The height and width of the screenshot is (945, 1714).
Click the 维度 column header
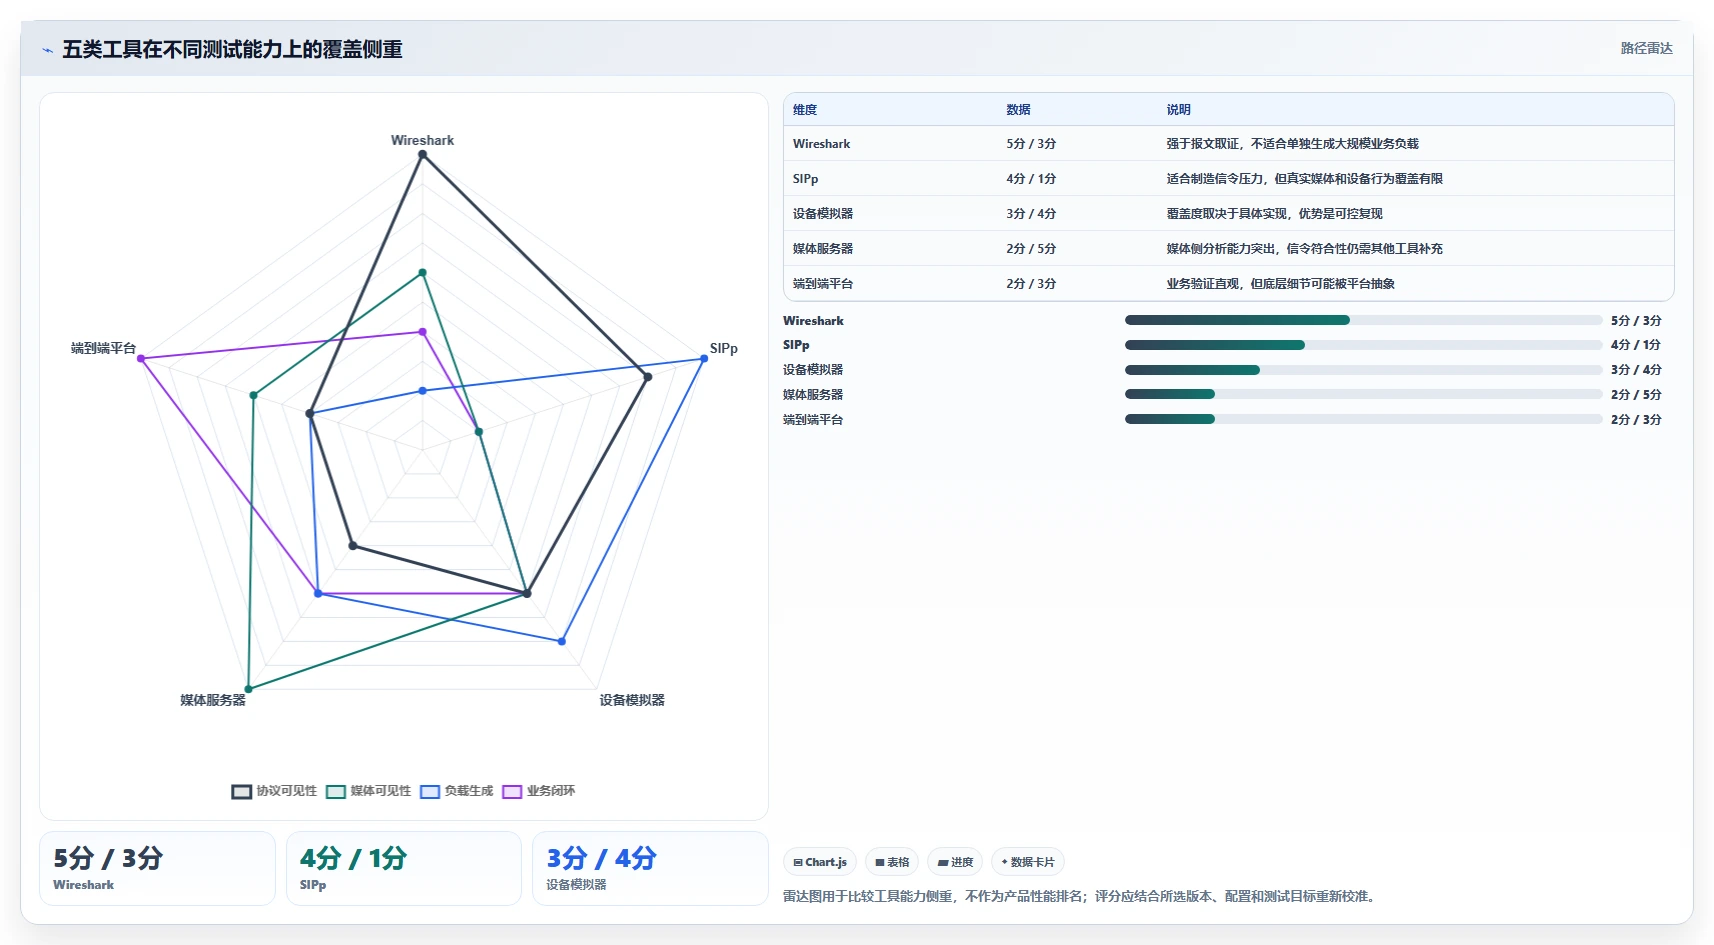[x=805, y=110]
